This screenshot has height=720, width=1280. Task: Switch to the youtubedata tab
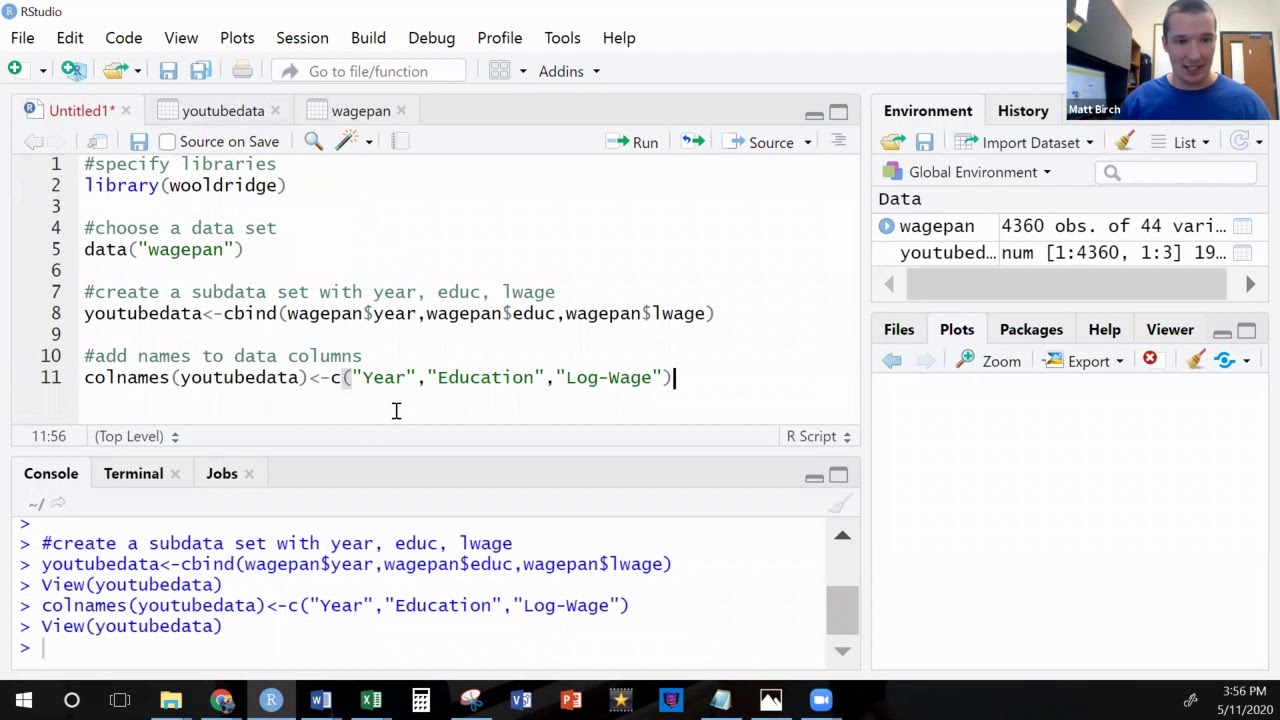click(x=223, y=111)
